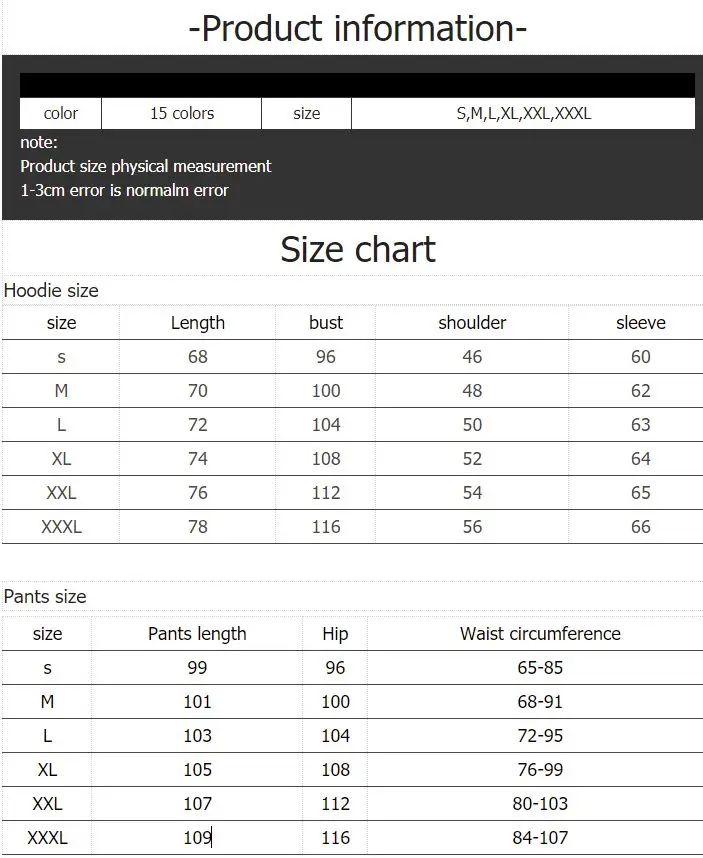Select the "sleeve" column header
The width and height of the screenshot is (703, 858).
[640, 323]
